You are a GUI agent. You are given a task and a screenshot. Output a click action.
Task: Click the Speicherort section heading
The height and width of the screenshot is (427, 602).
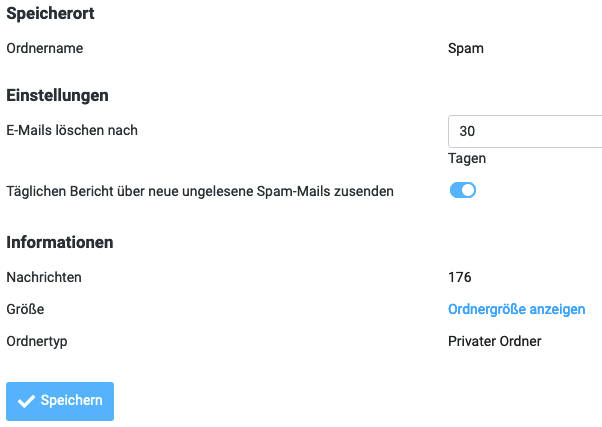58,15
